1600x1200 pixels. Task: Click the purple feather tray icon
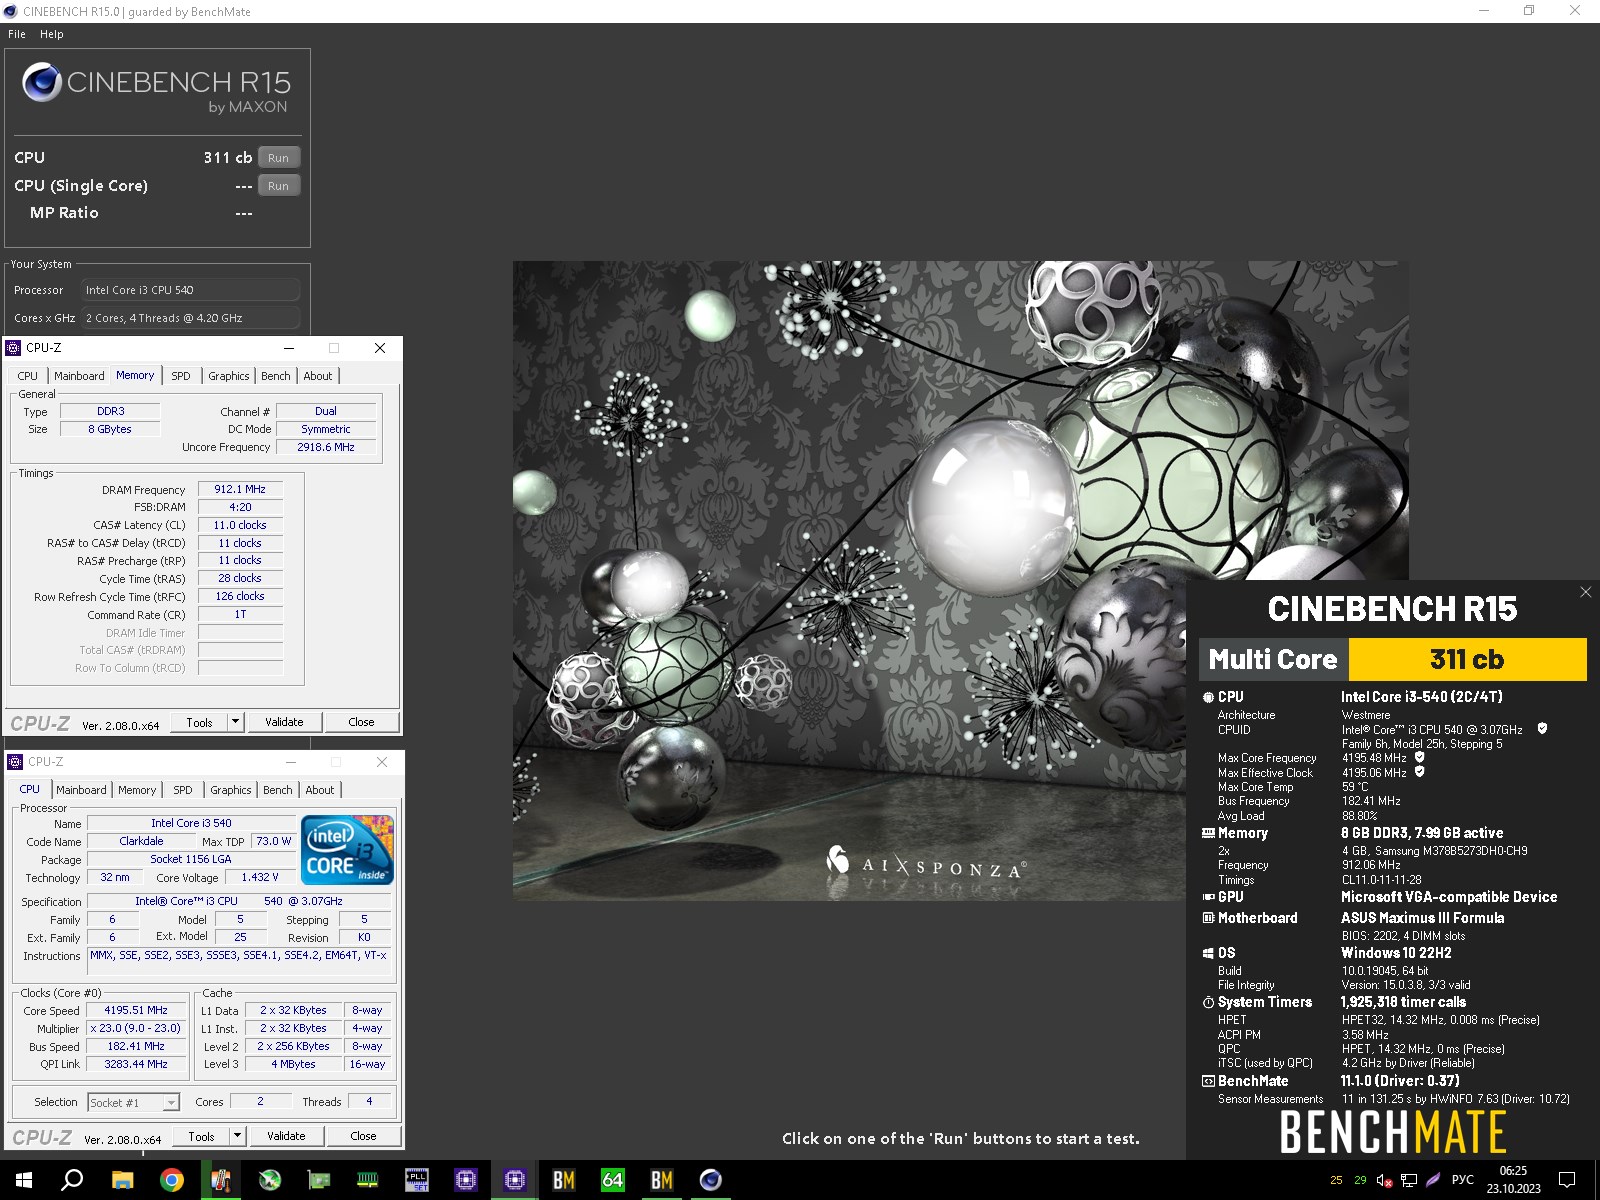click(1433, 1180)
